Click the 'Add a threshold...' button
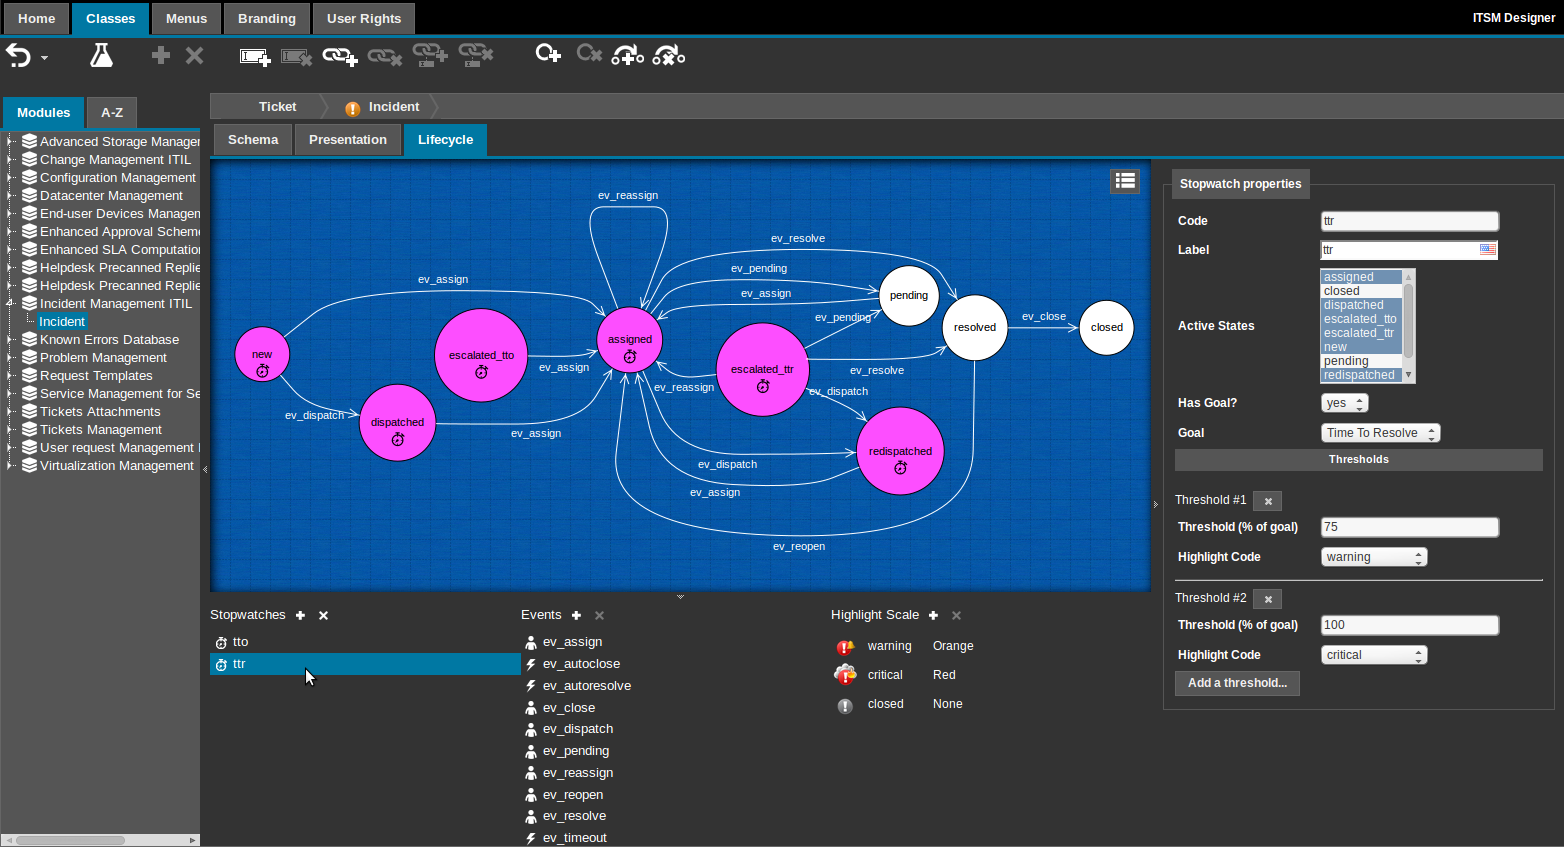Viewport: 1564px width, 847px height. click(x=1237, y=683)
